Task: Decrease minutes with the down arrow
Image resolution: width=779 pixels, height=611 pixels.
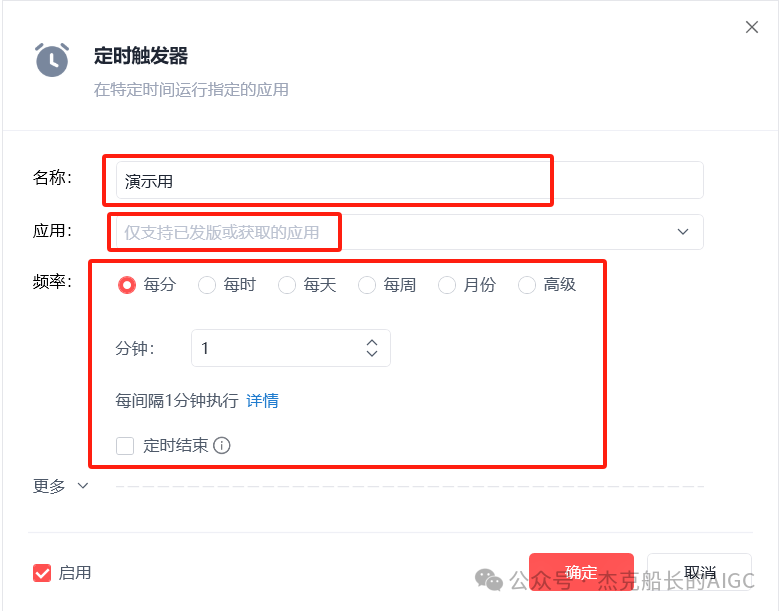Action: pyautogui.click(x=372, y=353)
